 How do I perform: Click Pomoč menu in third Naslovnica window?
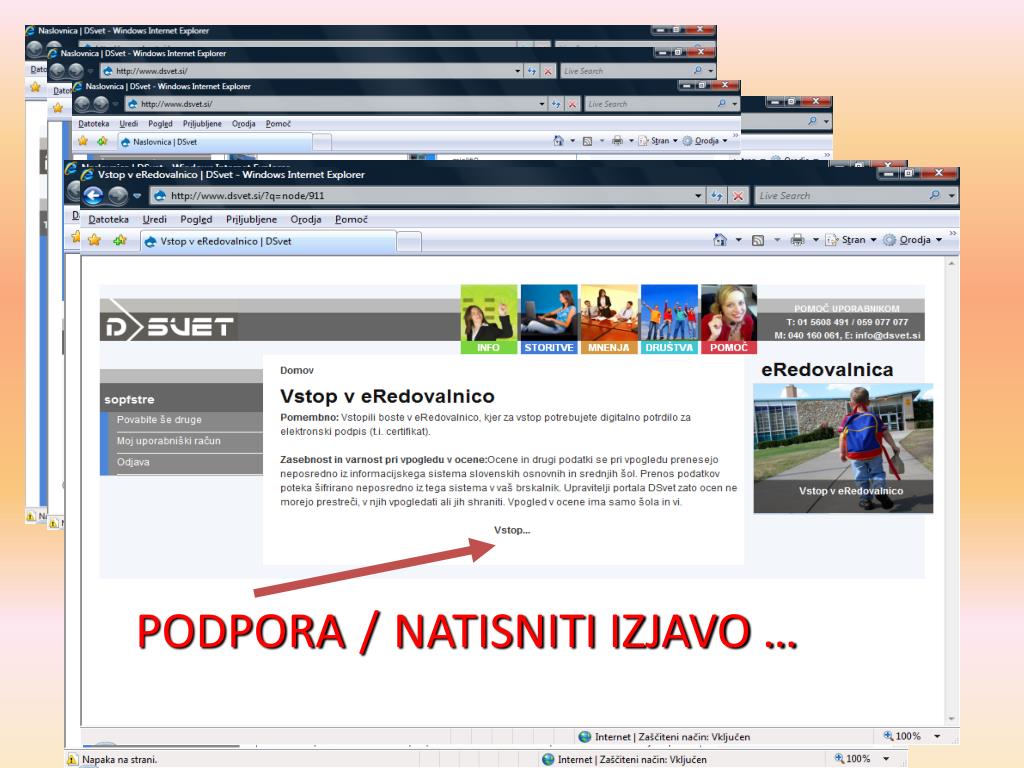[x=278, y=123]
